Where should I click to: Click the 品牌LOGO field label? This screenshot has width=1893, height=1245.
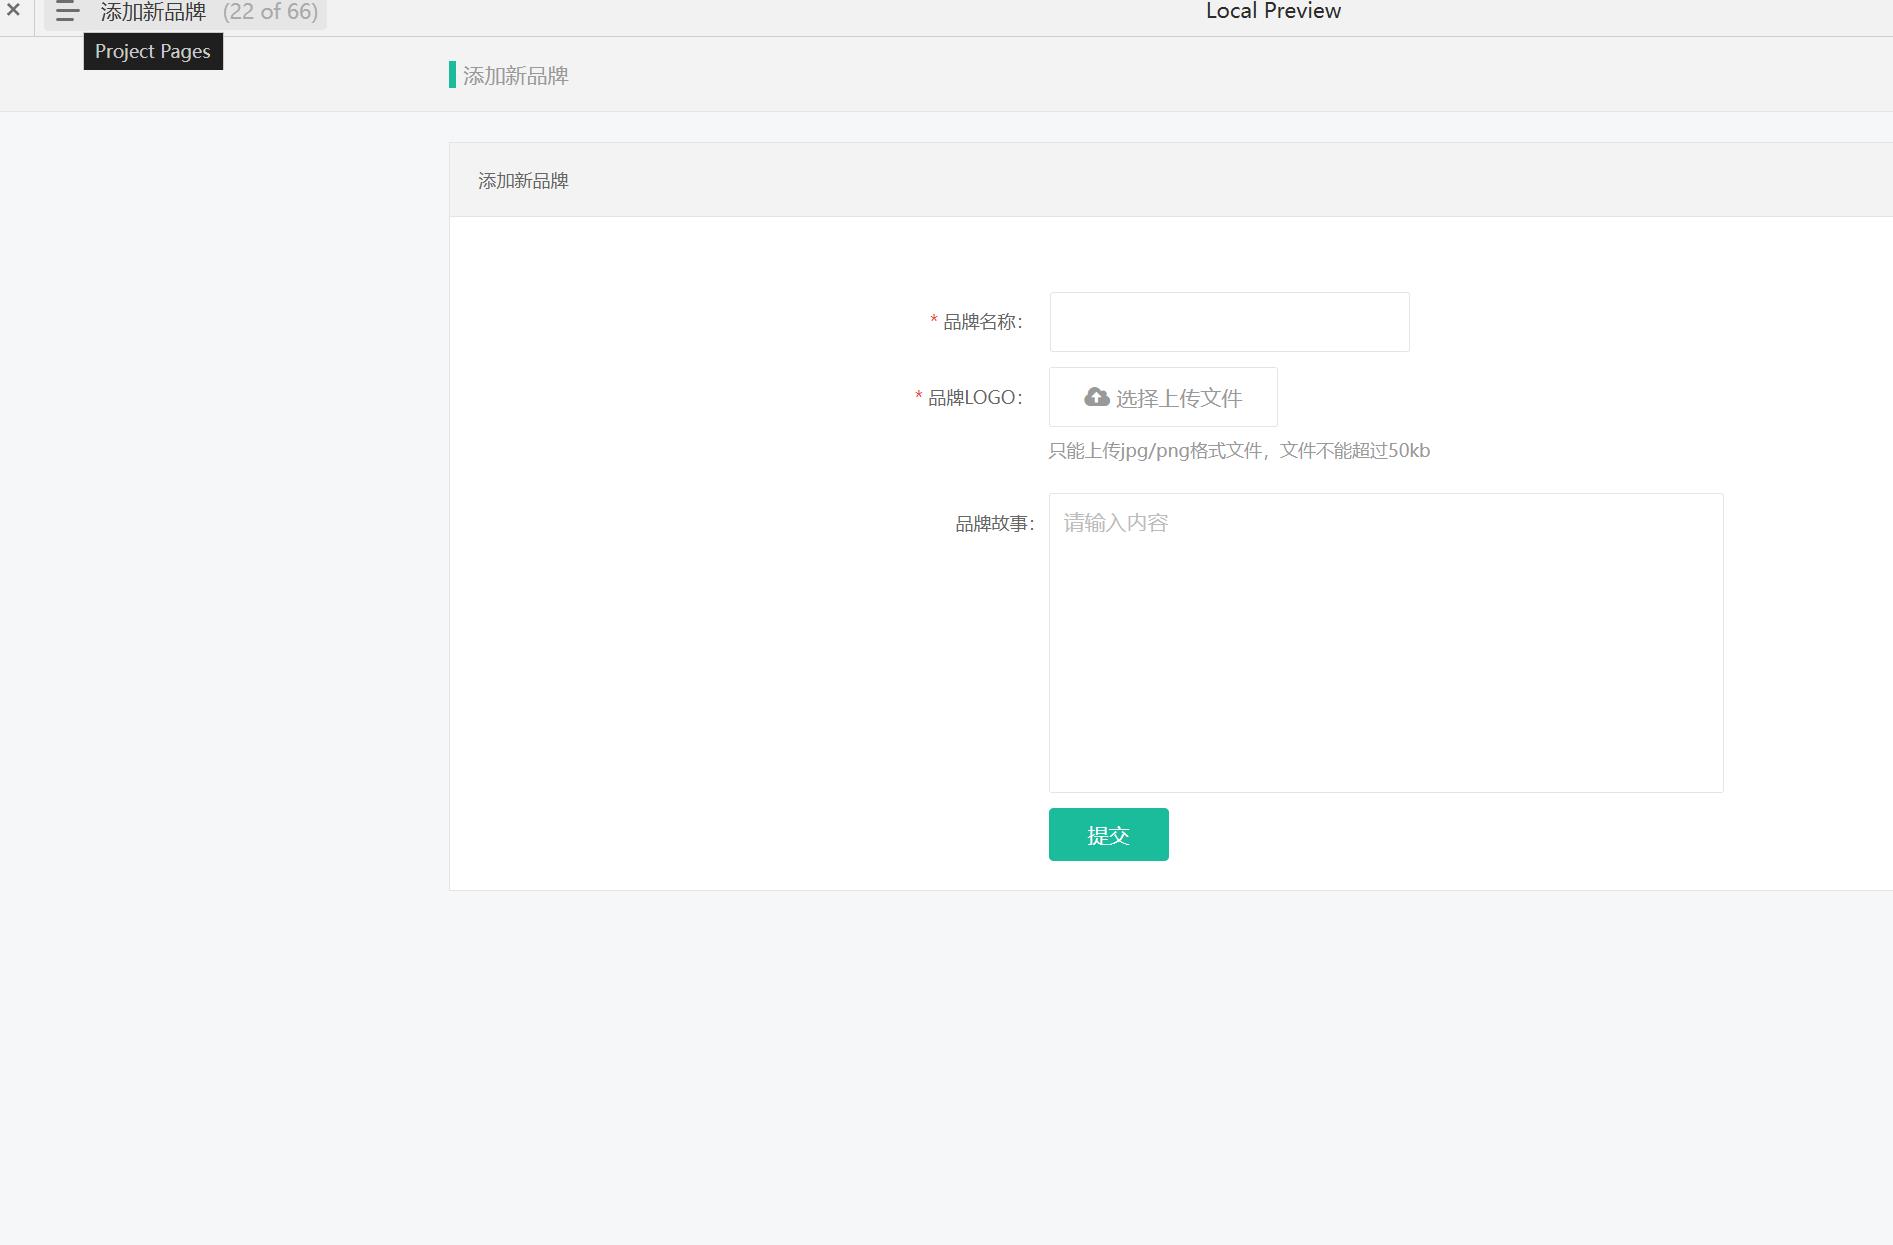[975, 398]
